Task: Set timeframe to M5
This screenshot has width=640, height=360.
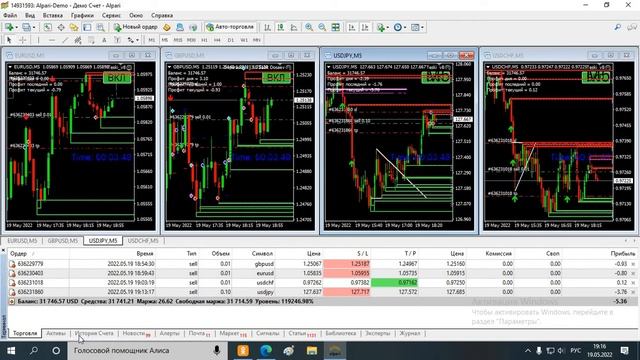Action: click(164, 40)
